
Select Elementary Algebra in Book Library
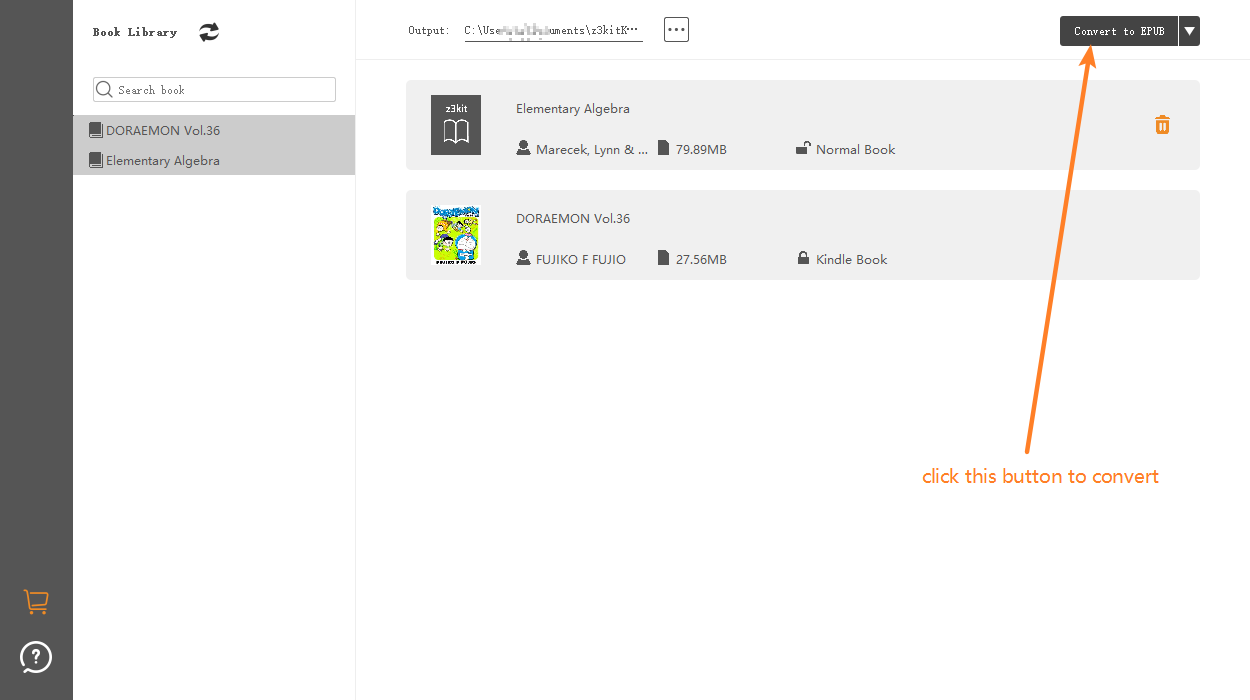[163, 161]
